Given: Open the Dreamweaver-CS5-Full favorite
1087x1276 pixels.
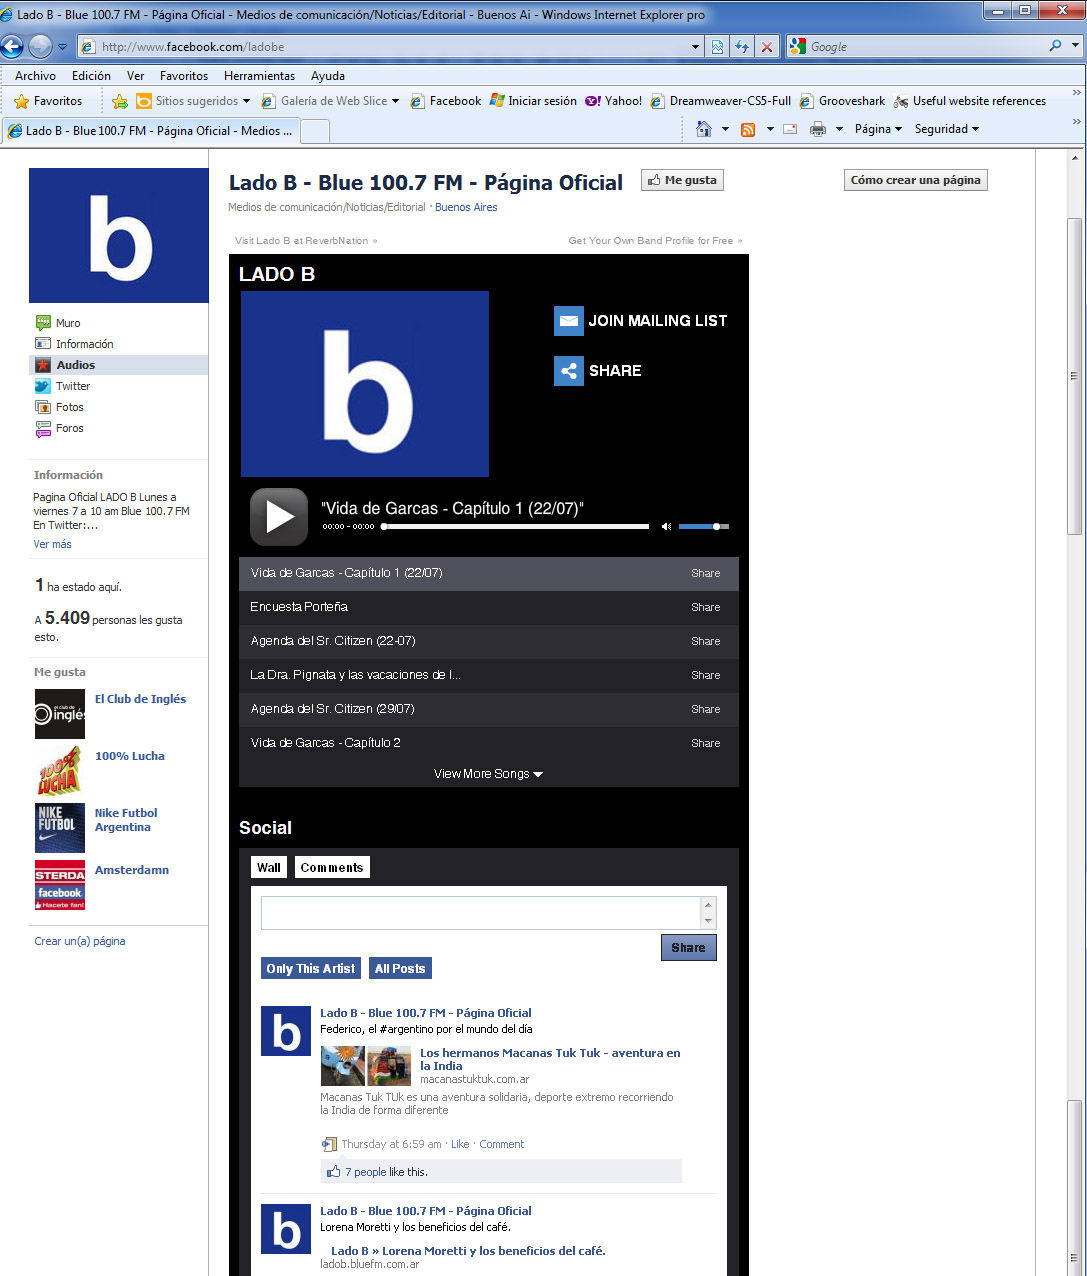Looking at the screenshot, I should pos(721,101).
